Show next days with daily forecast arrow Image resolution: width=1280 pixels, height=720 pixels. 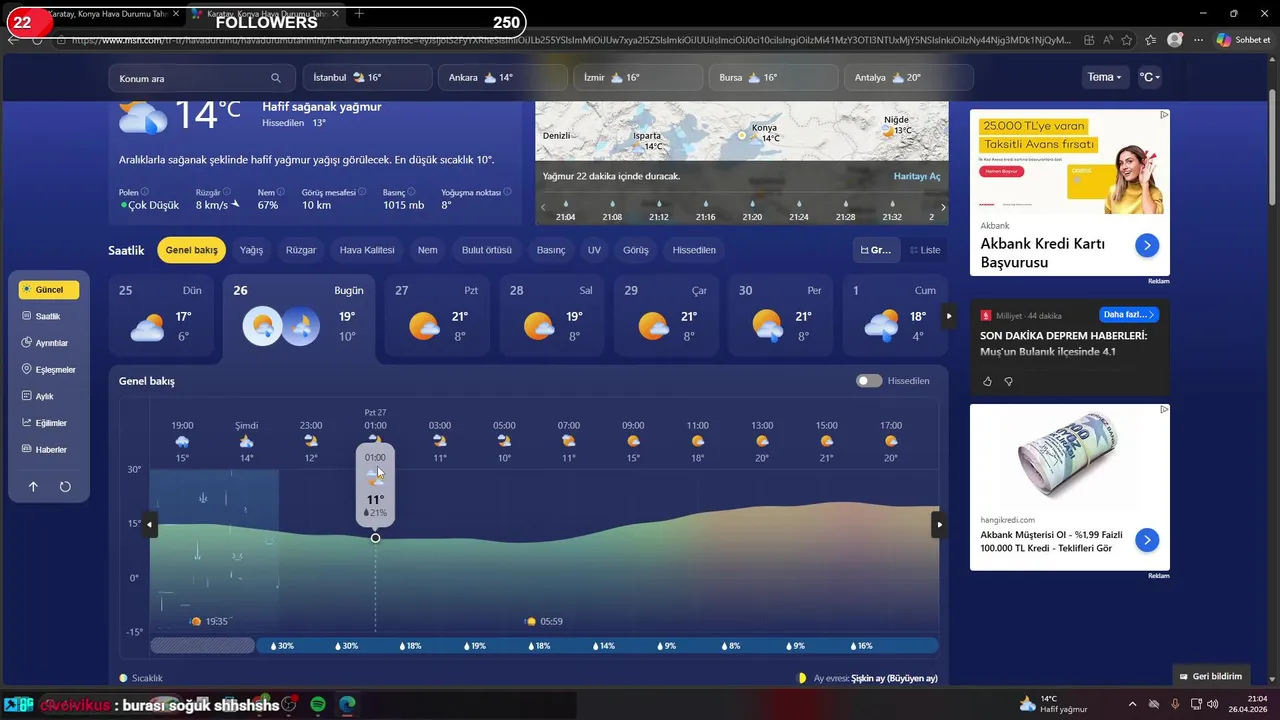[949, 316]
